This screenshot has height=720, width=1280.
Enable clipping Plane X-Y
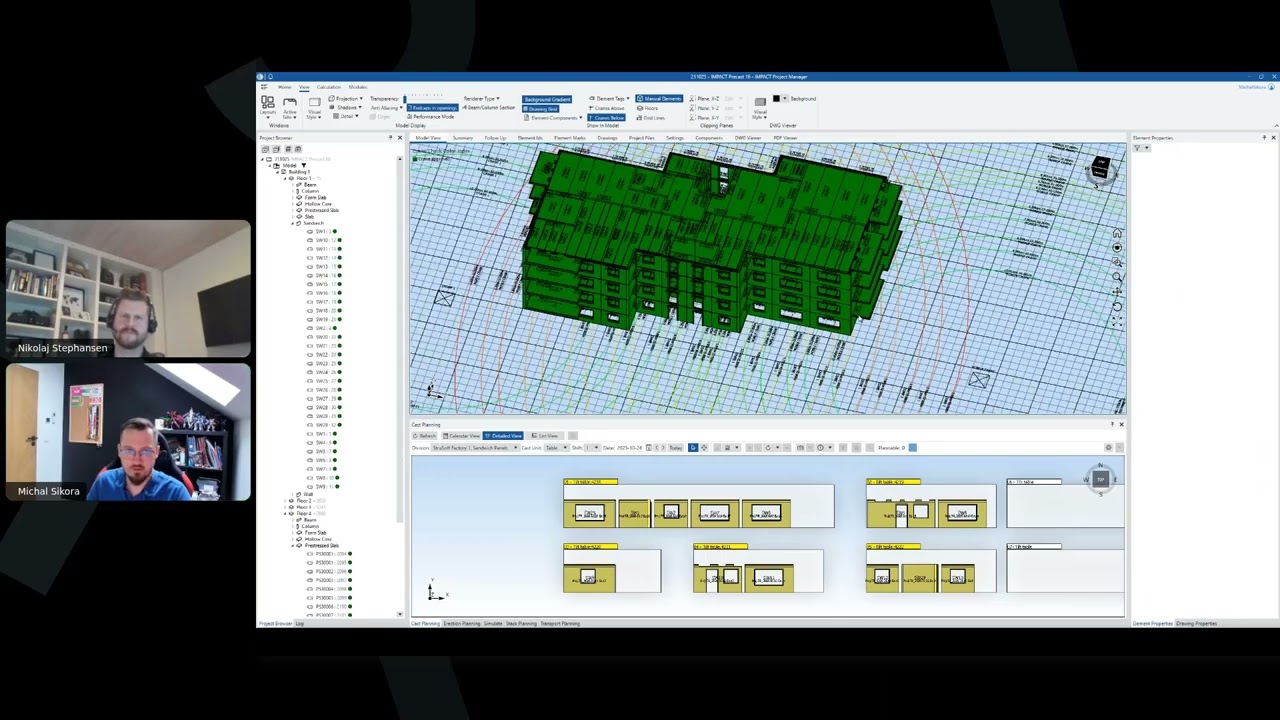pyautogui.click(x=704, y=117)
